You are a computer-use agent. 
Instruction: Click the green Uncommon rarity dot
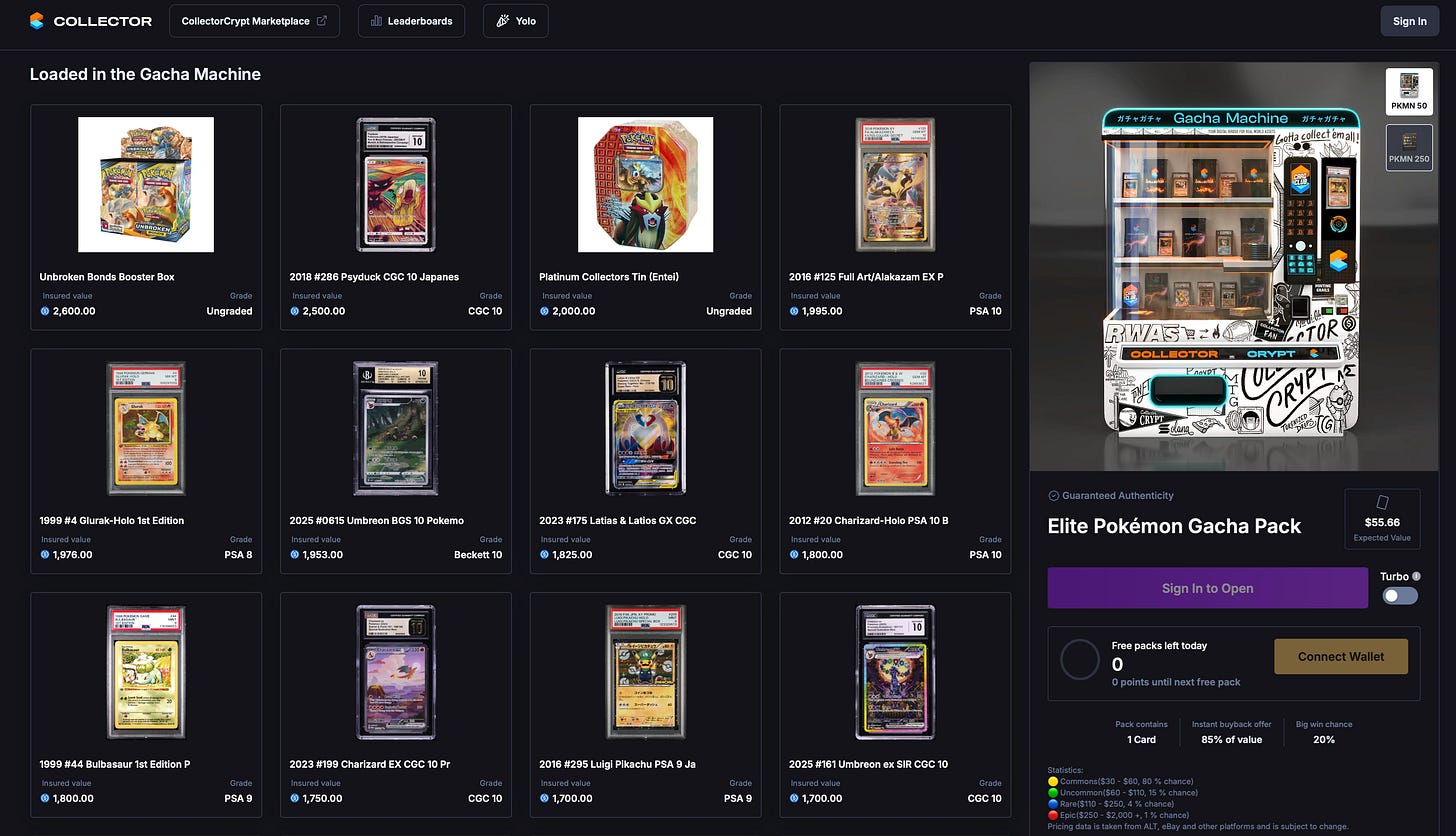[x=1053, y=792]
